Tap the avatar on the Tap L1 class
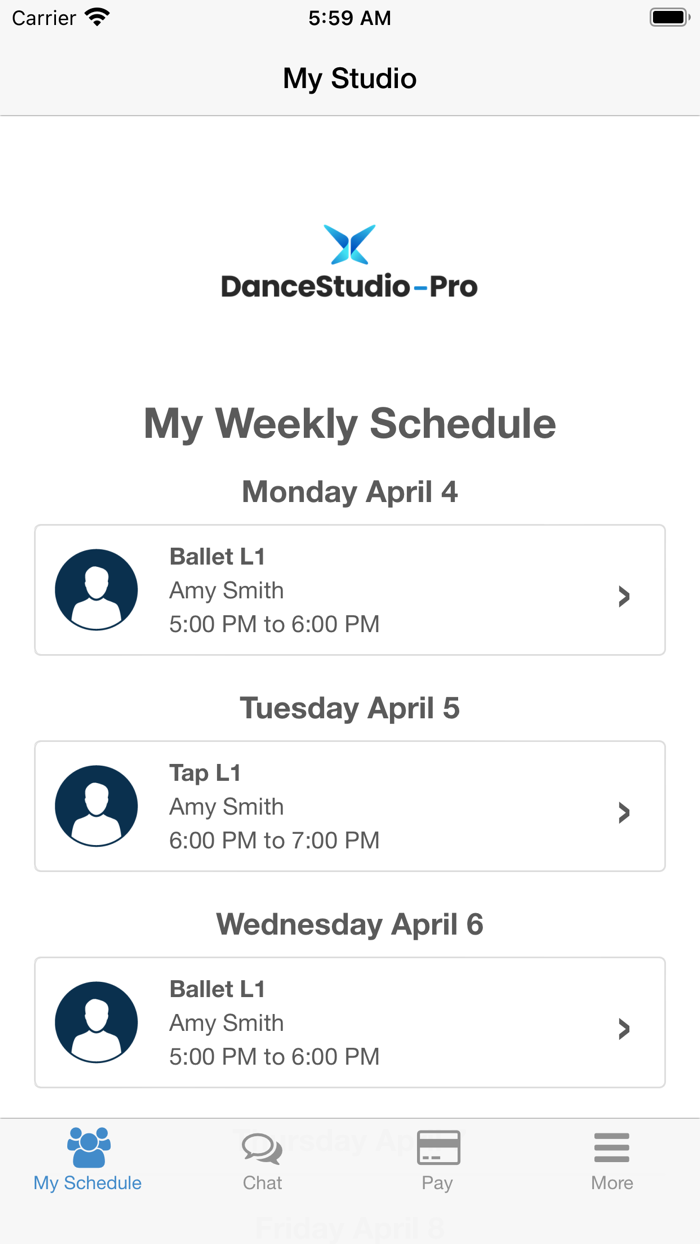Screen dimensions: 700x1244 point(96,806)
